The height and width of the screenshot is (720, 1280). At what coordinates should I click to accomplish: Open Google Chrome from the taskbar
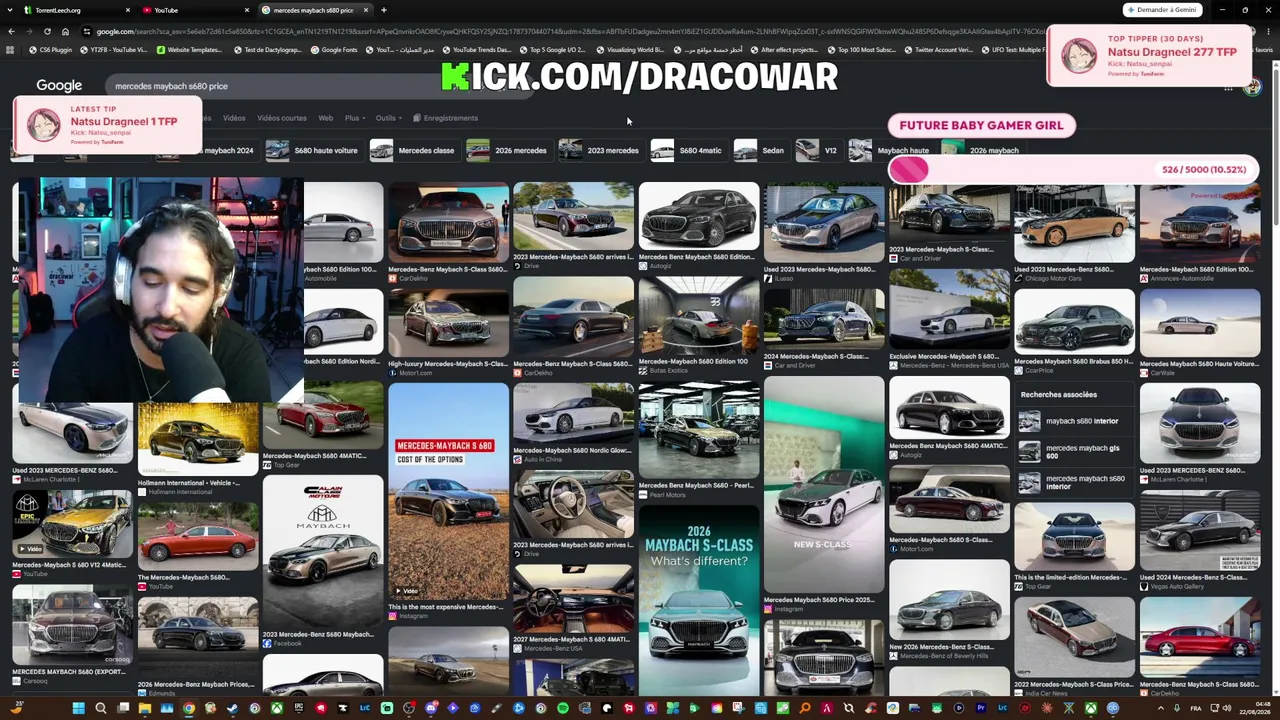pos(188,709)
